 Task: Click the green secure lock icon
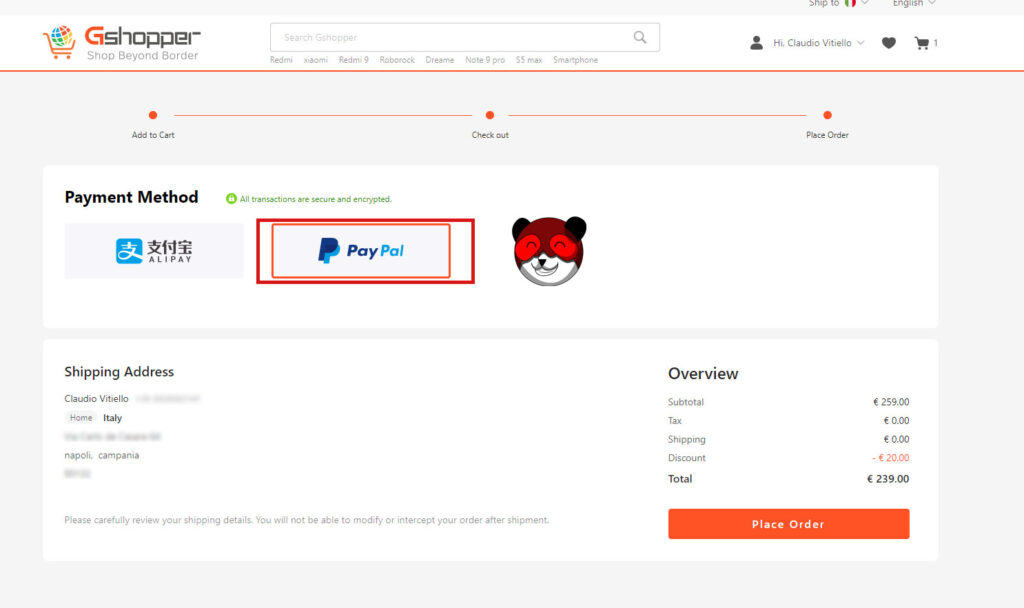231,199
